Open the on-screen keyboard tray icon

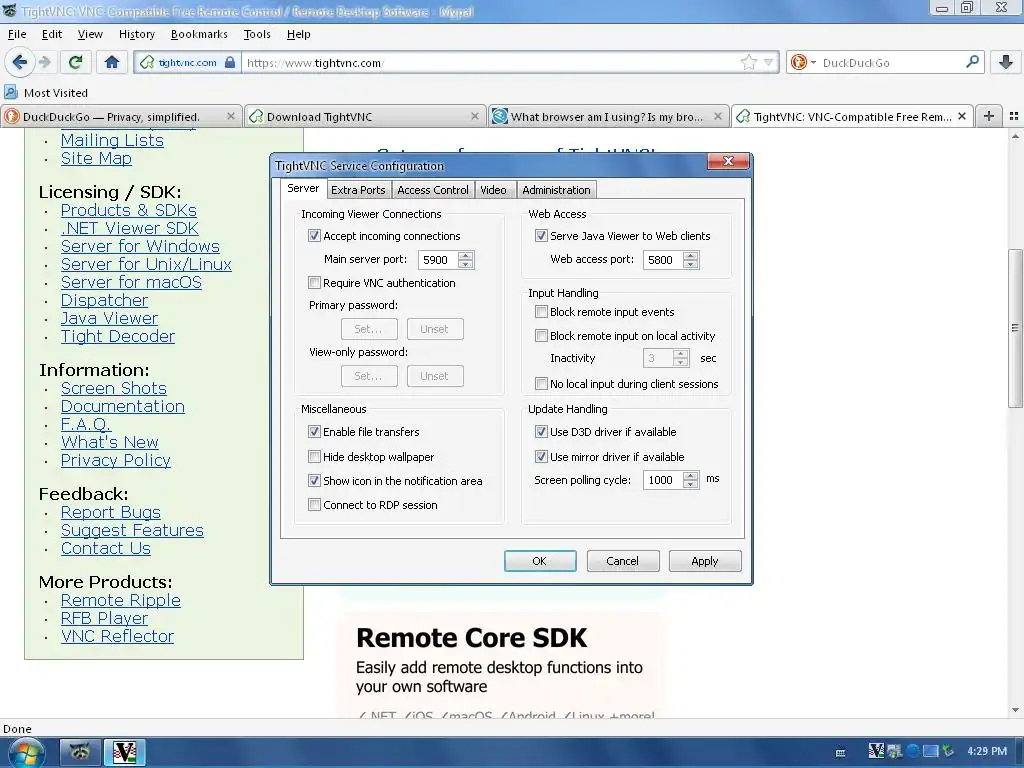(840, 752)
